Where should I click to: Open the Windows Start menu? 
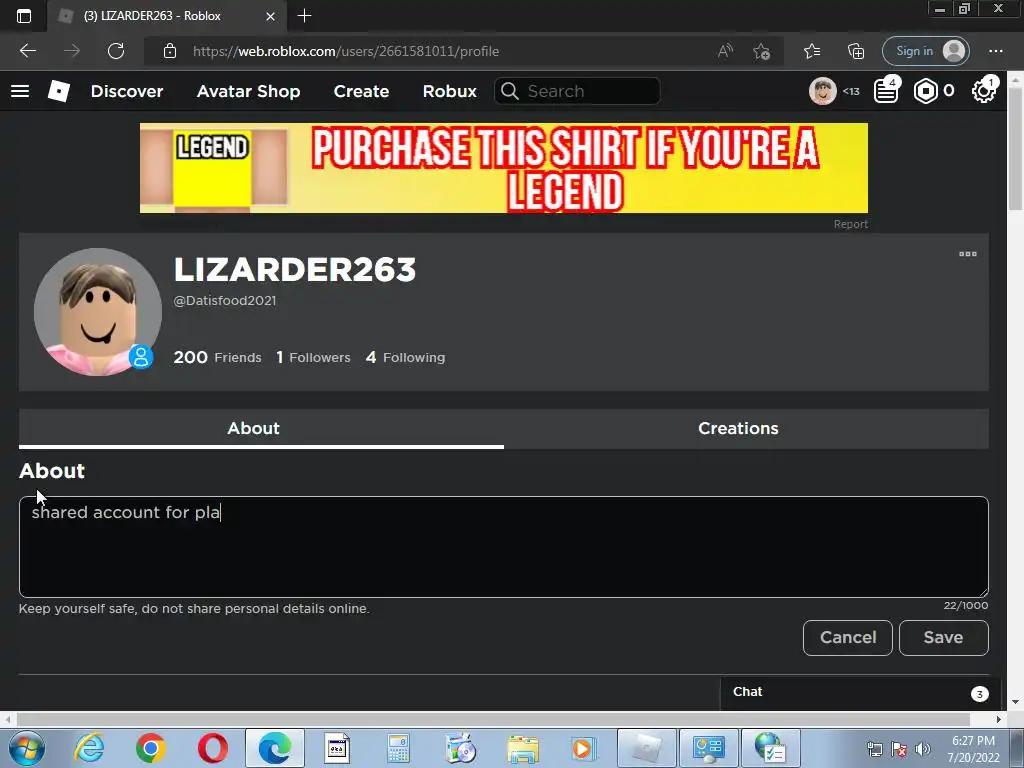(x=27, y=748)
